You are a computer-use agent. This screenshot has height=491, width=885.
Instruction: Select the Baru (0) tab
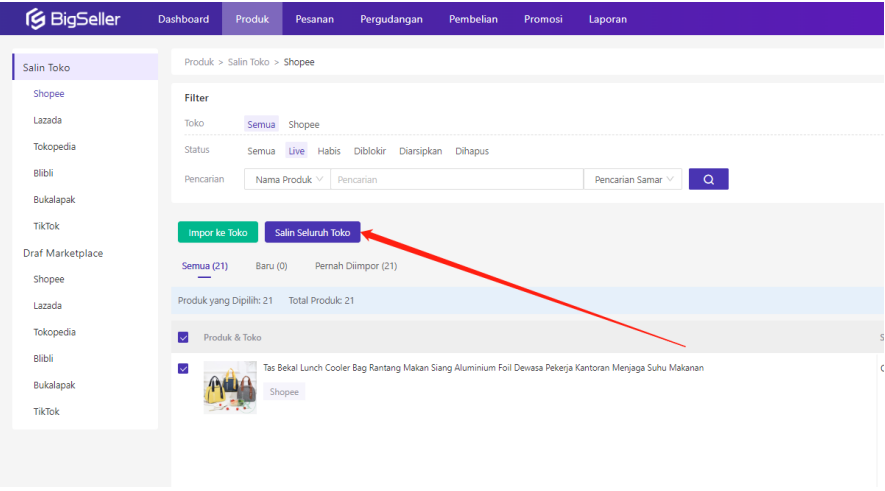click(x=271, y=266)
